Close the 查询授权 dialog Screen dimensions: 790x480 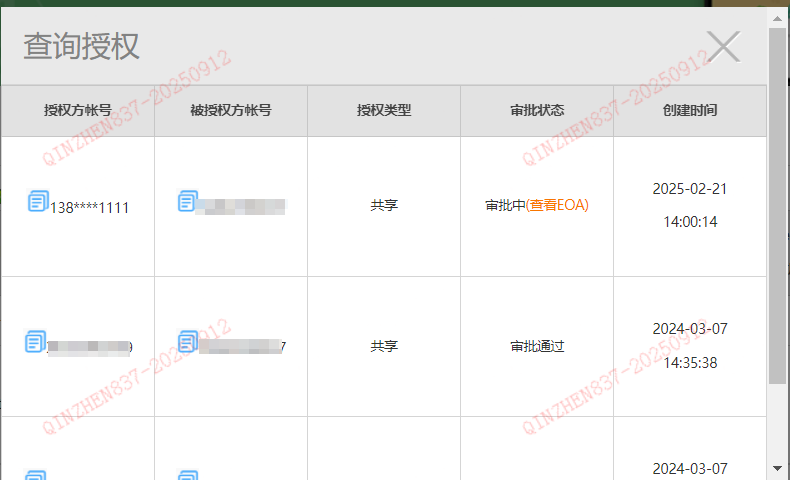point(723,47)
